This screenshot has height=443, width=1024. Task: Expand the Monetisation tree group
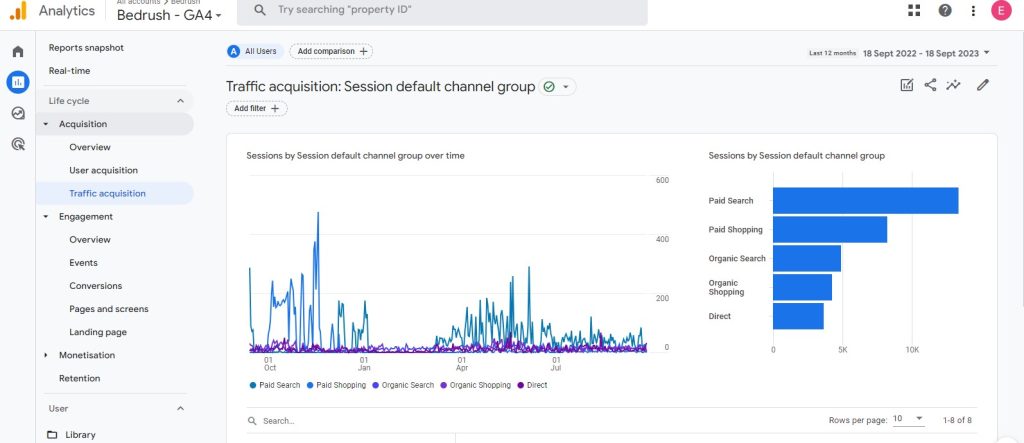[46, 355]
